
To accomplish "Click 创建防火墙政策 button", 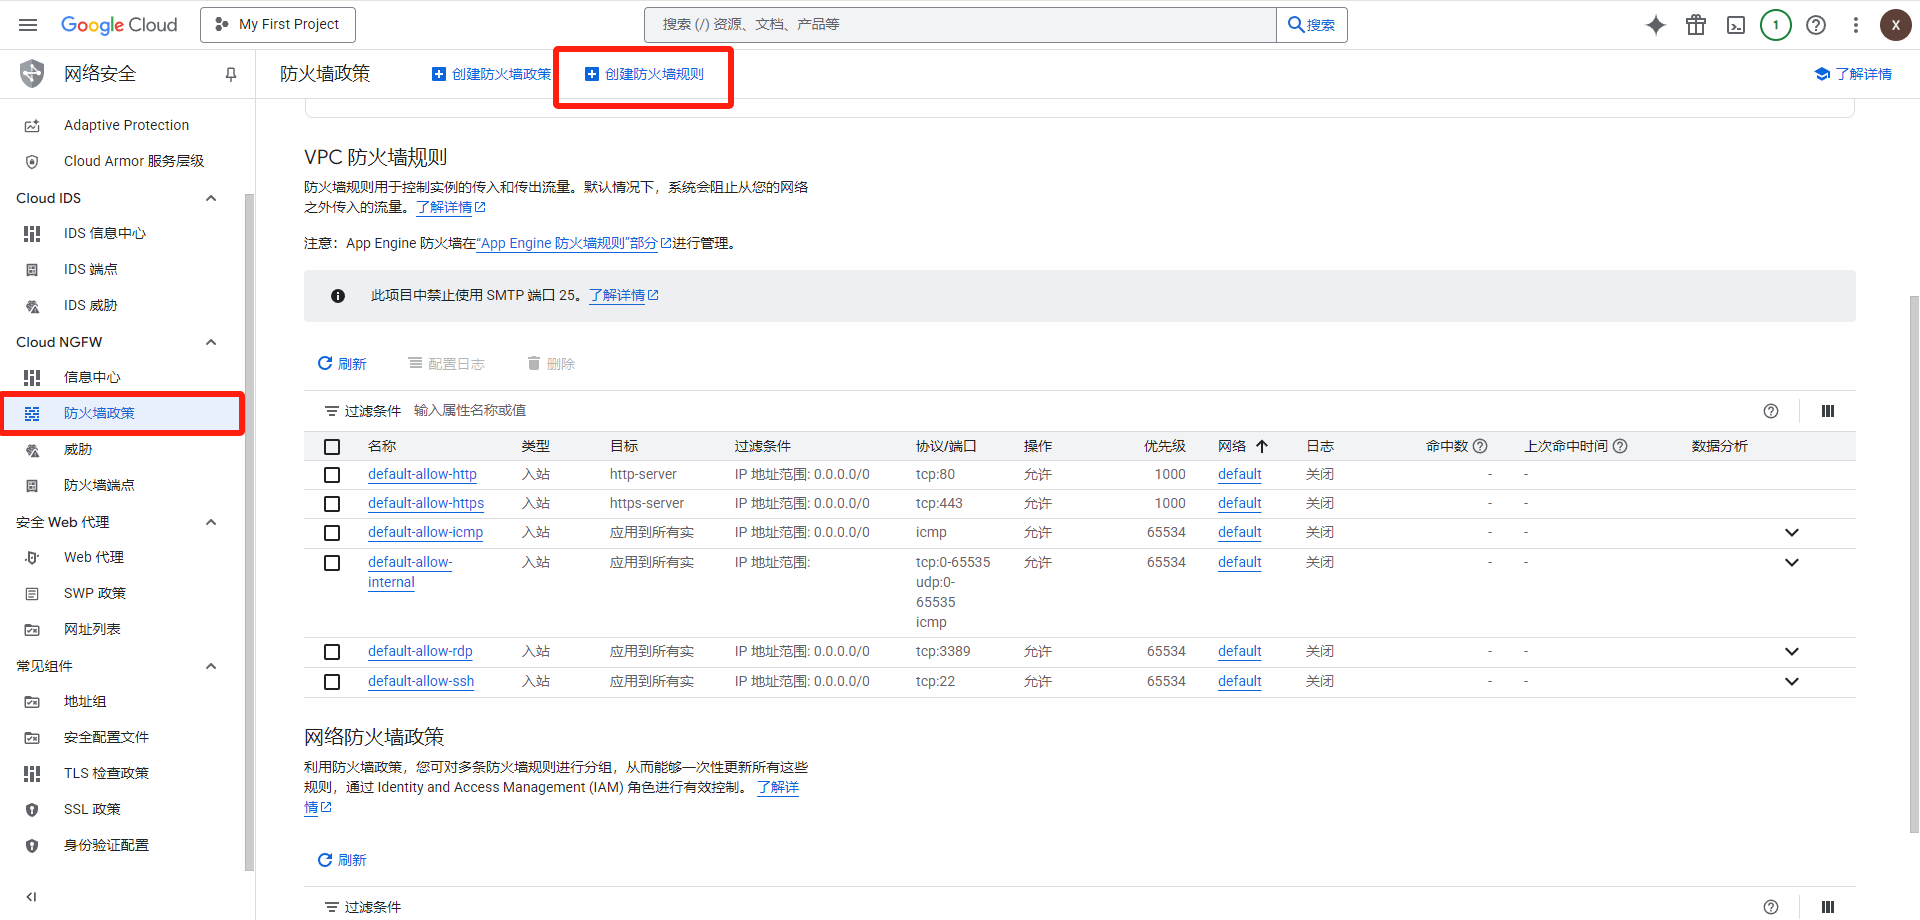I will [491, 74].
